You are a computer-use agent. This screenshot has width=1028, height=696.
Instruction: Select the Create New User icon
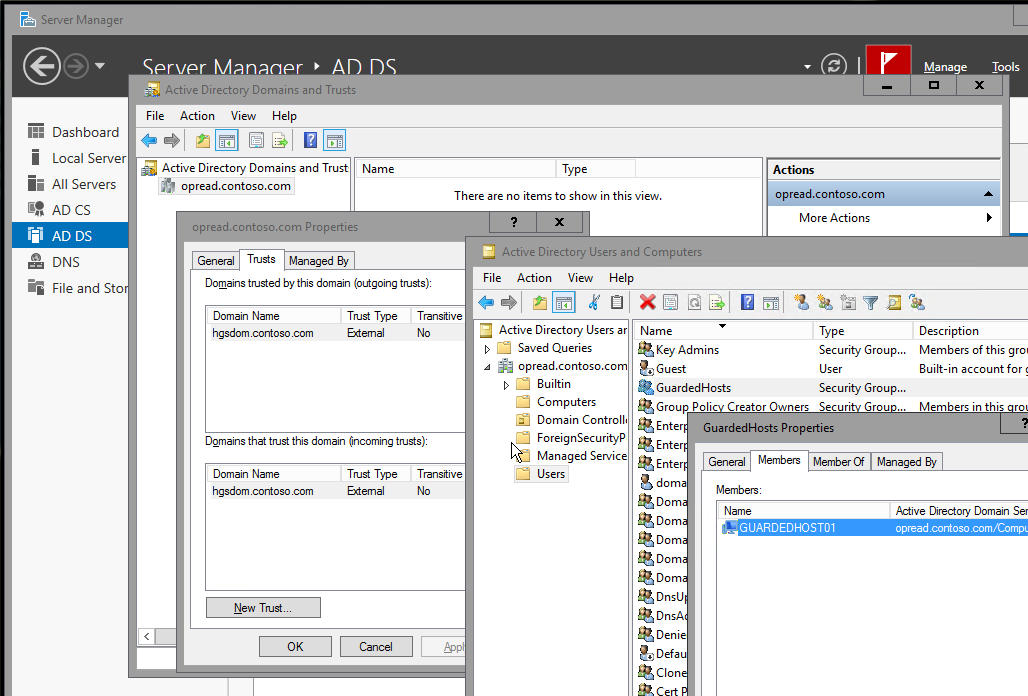802,302
